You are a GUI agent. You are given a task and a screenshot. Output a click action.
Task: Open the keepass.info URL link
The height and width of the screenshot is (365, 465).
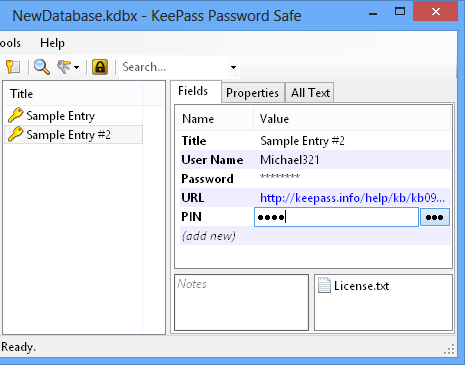click(x=352, y=198)
